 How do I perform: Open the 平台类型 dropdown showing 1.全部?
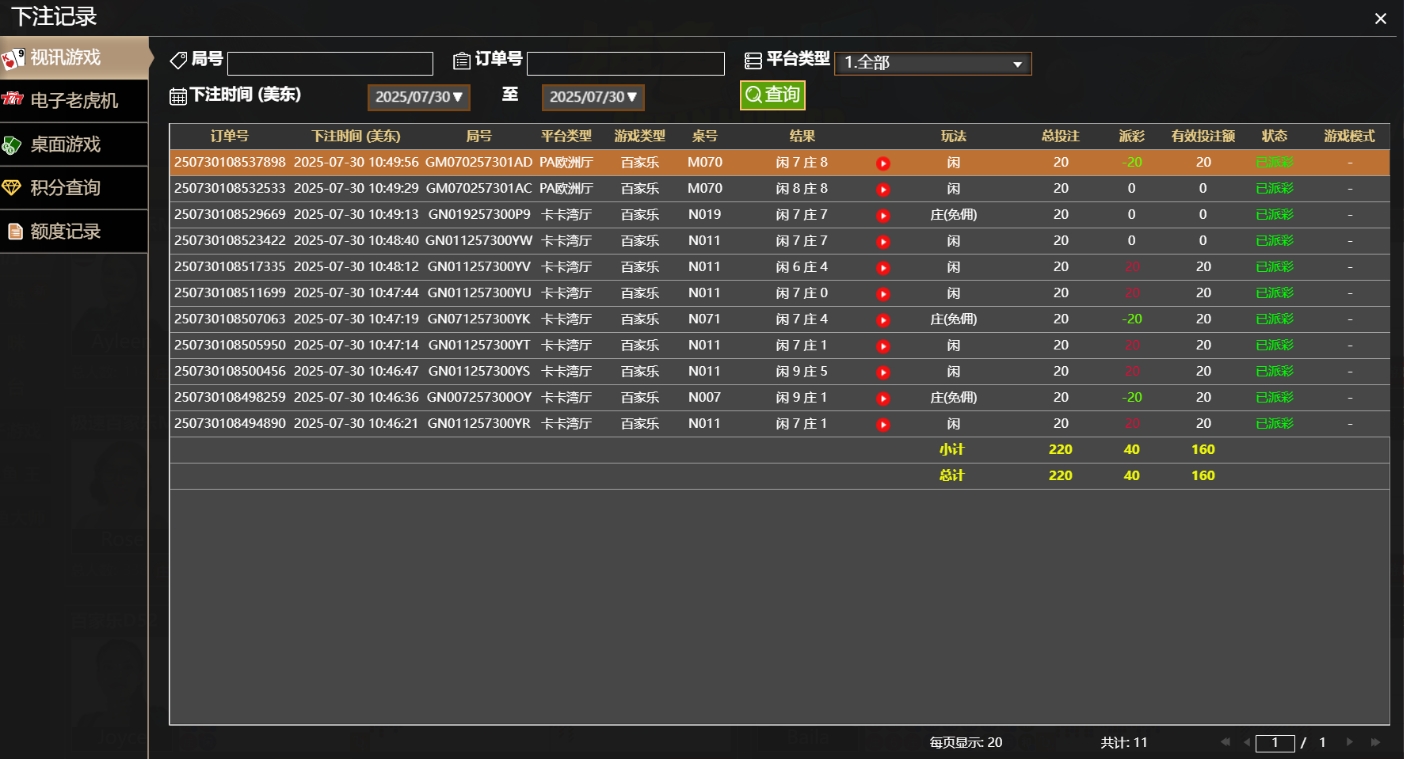(x=932, y=64)
